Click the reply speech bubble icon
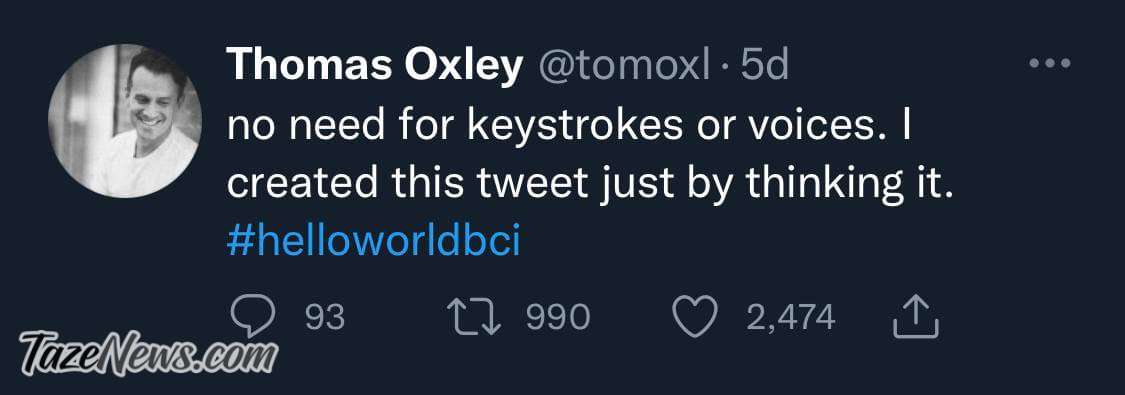1125x395 pixels. [x=253, y=318]
